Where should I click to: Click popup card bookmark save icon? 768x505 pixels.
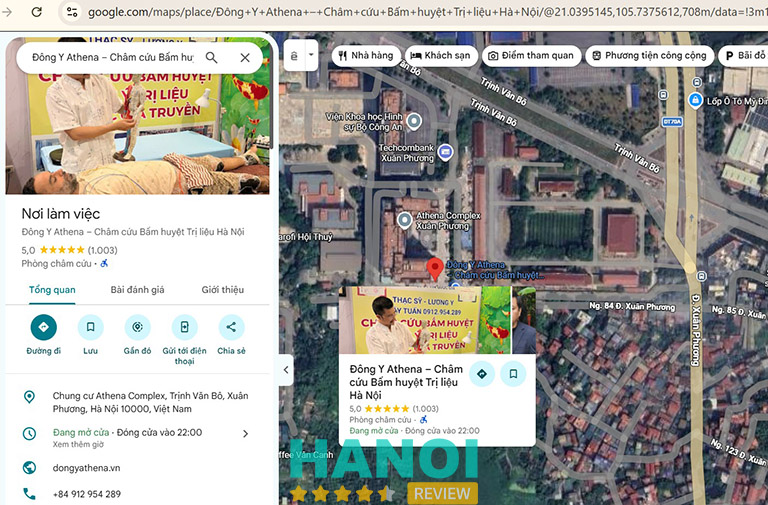[513, 374]
